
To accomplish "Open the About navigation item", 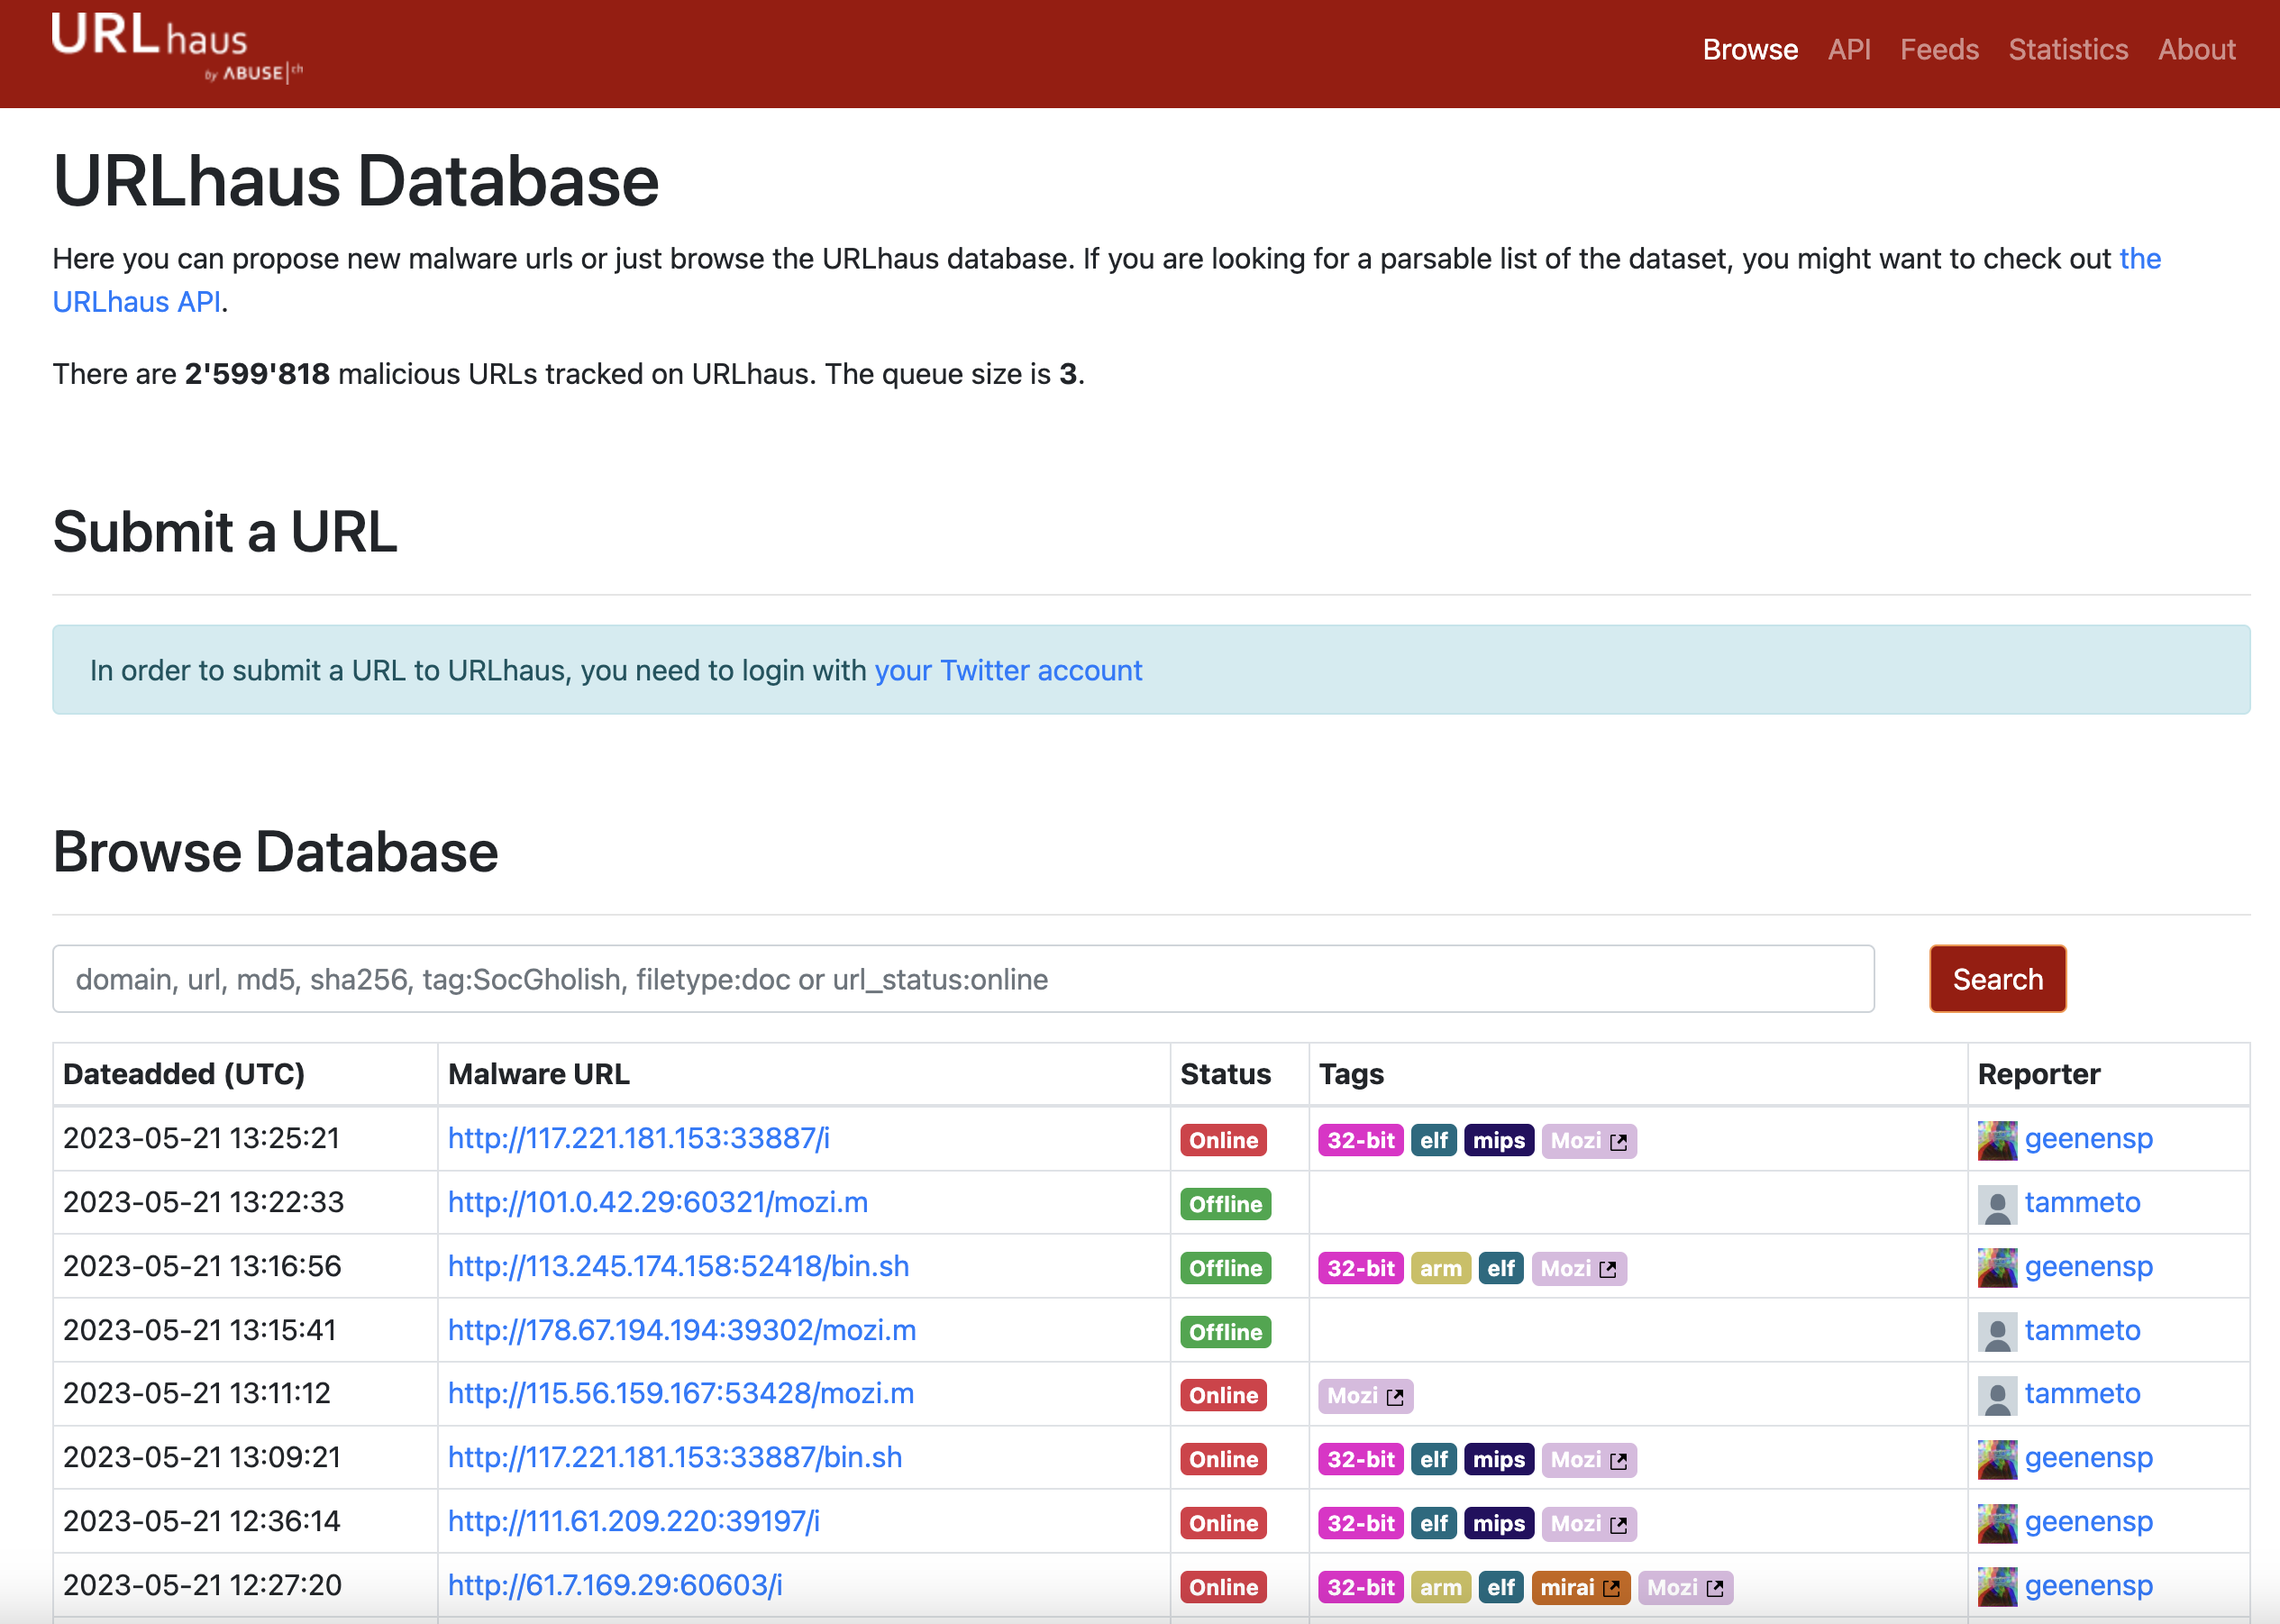I will 2196,50.
